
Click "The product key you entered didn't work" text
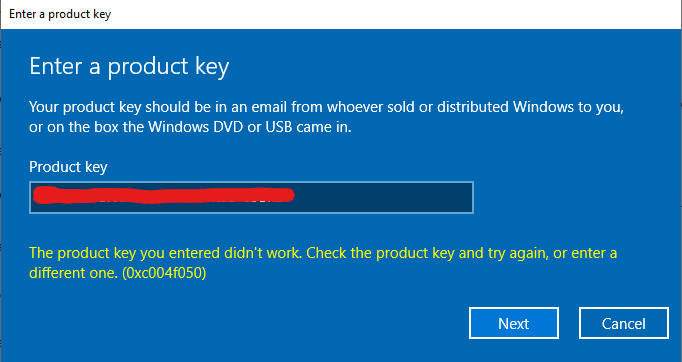pyautogui.click(x=165, y=253)
